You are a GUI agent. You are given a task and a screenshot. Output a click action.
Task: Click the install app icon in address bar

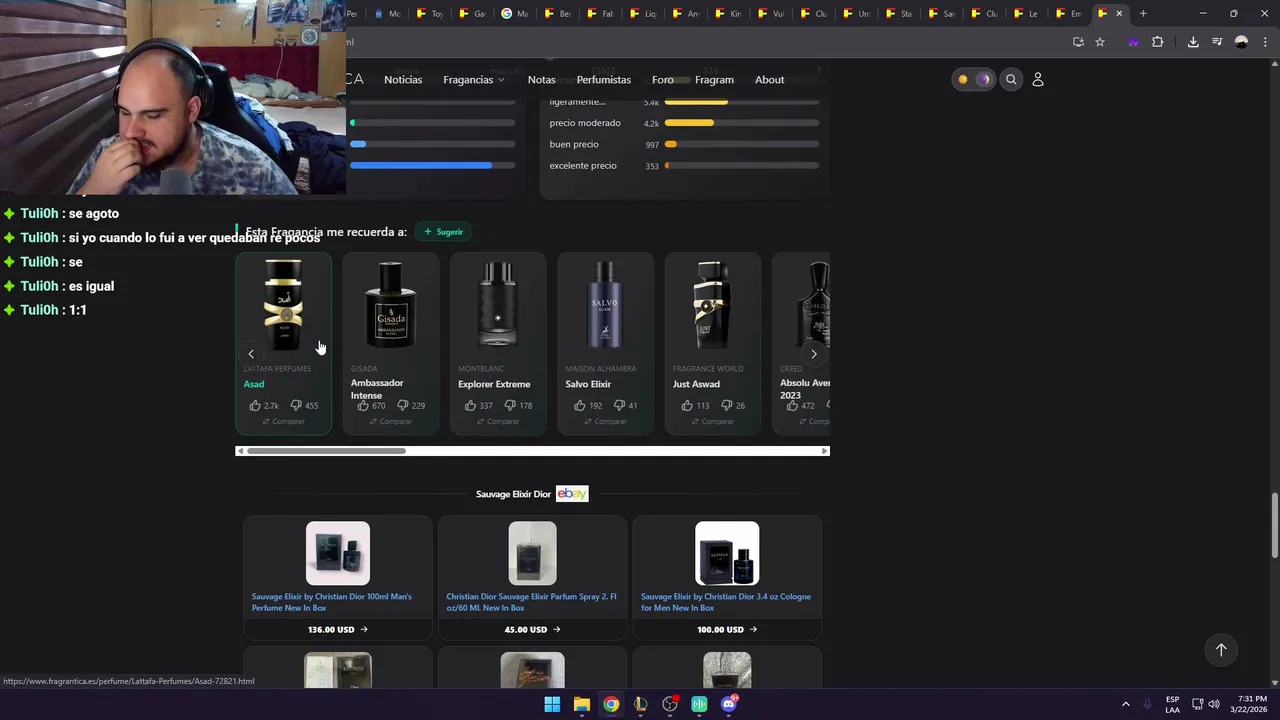[1078, 42]
